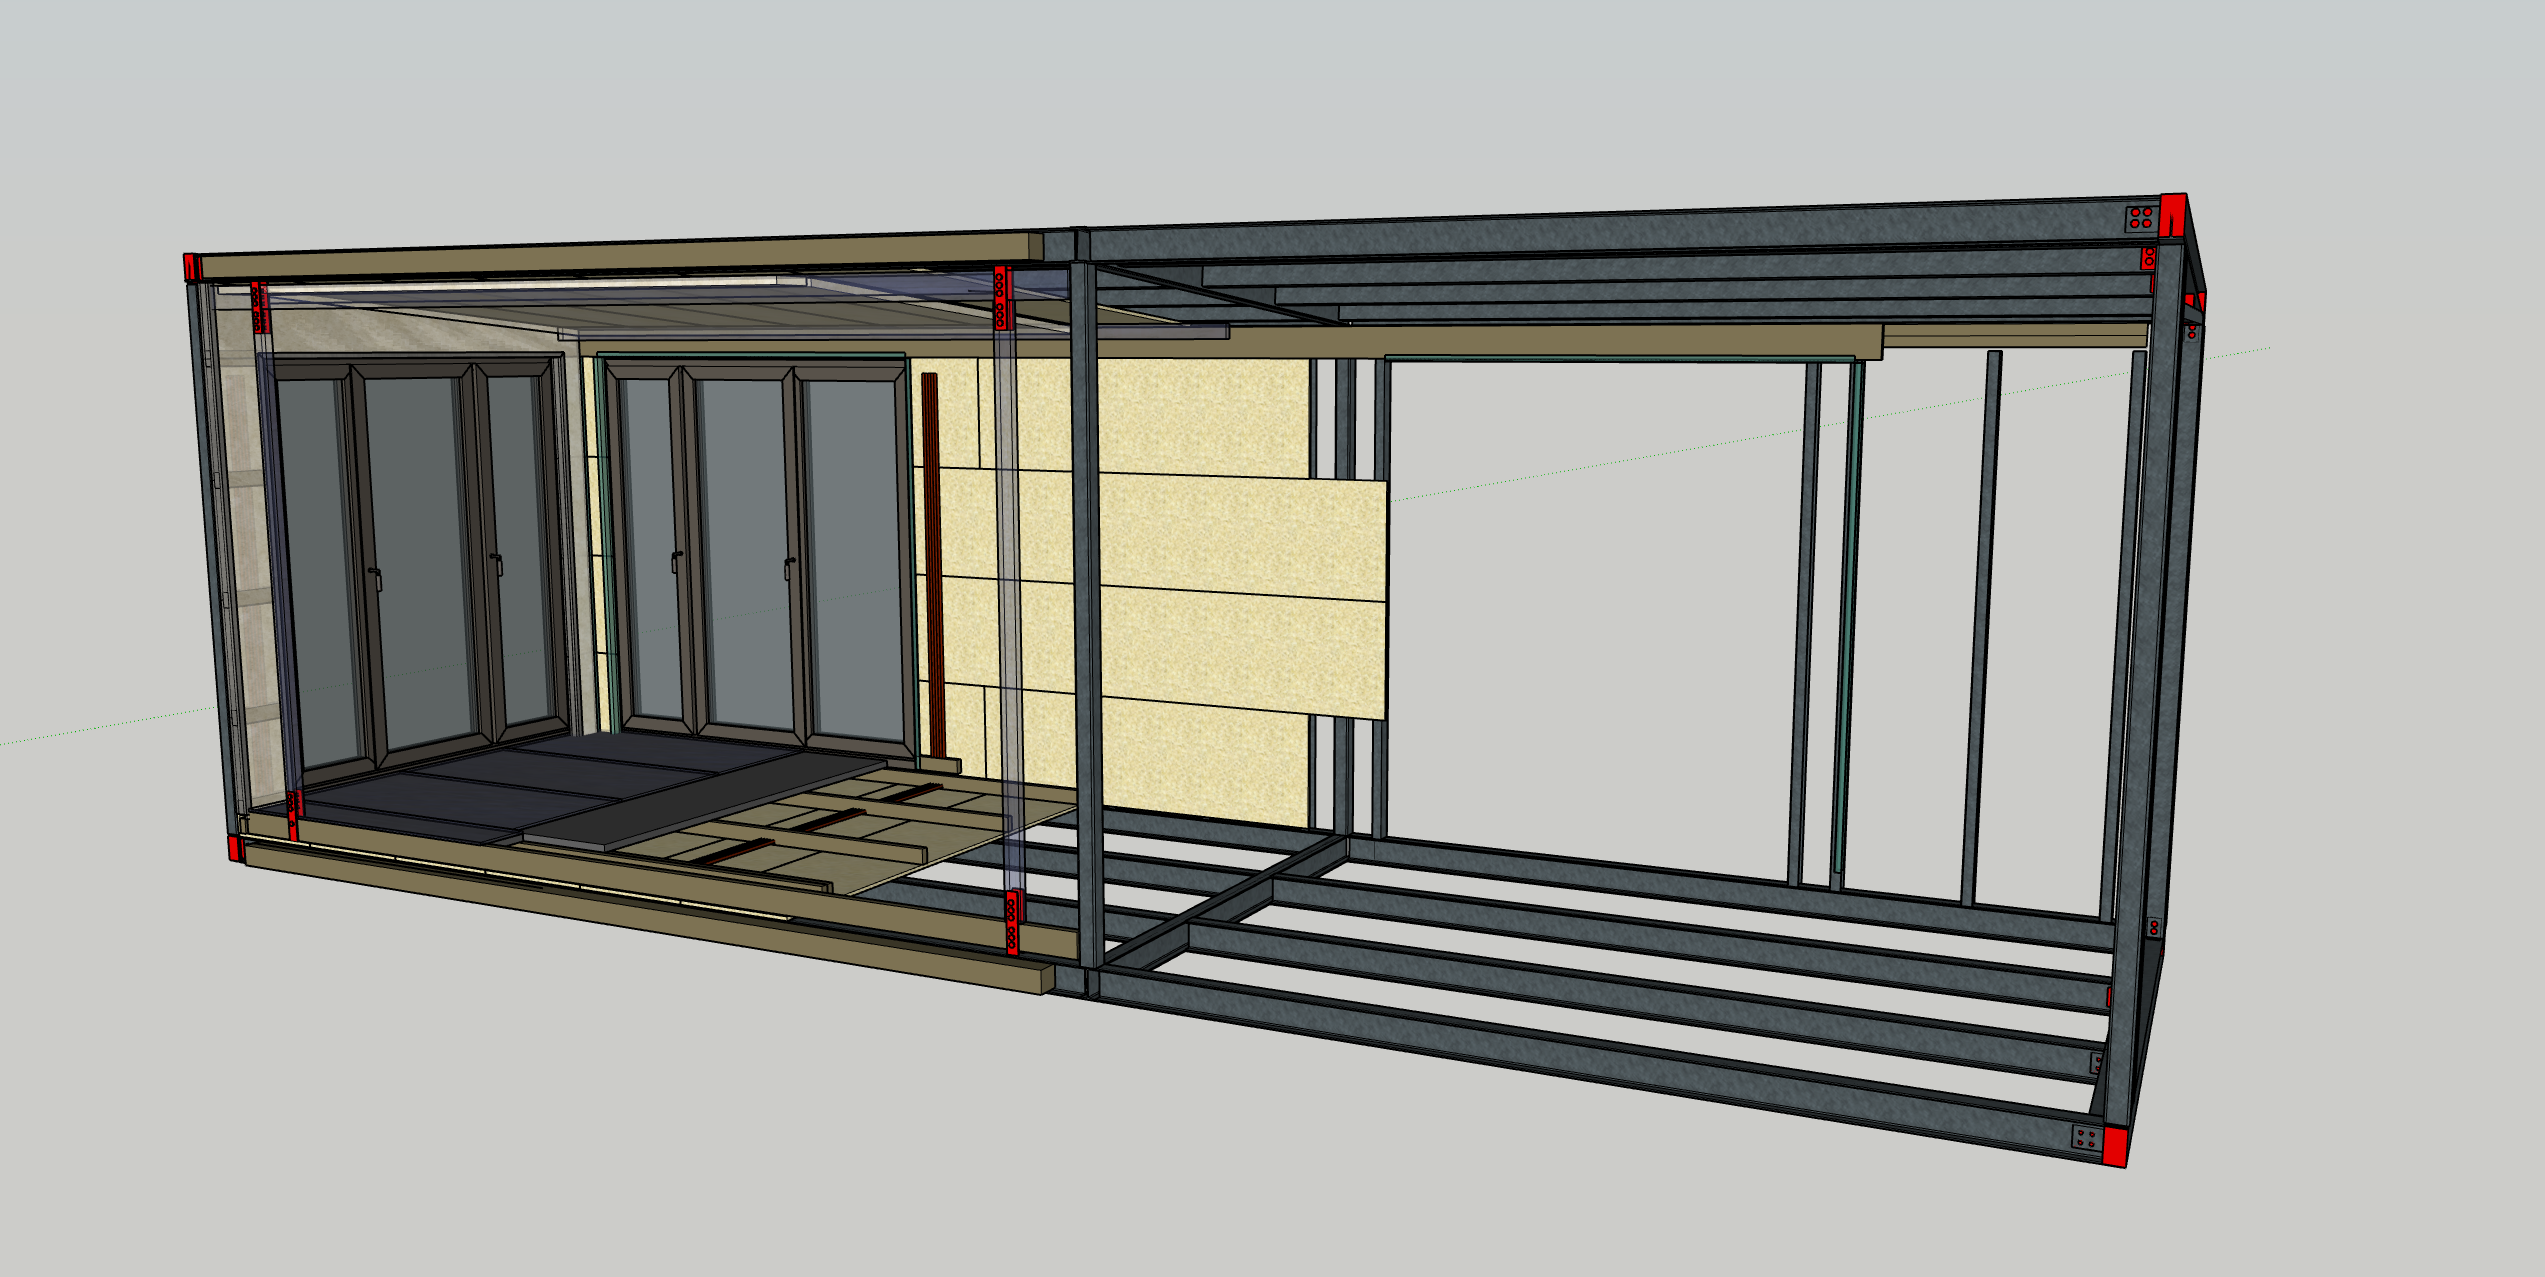Select red perforated bracket at transparent post base

click(1012, 922)
